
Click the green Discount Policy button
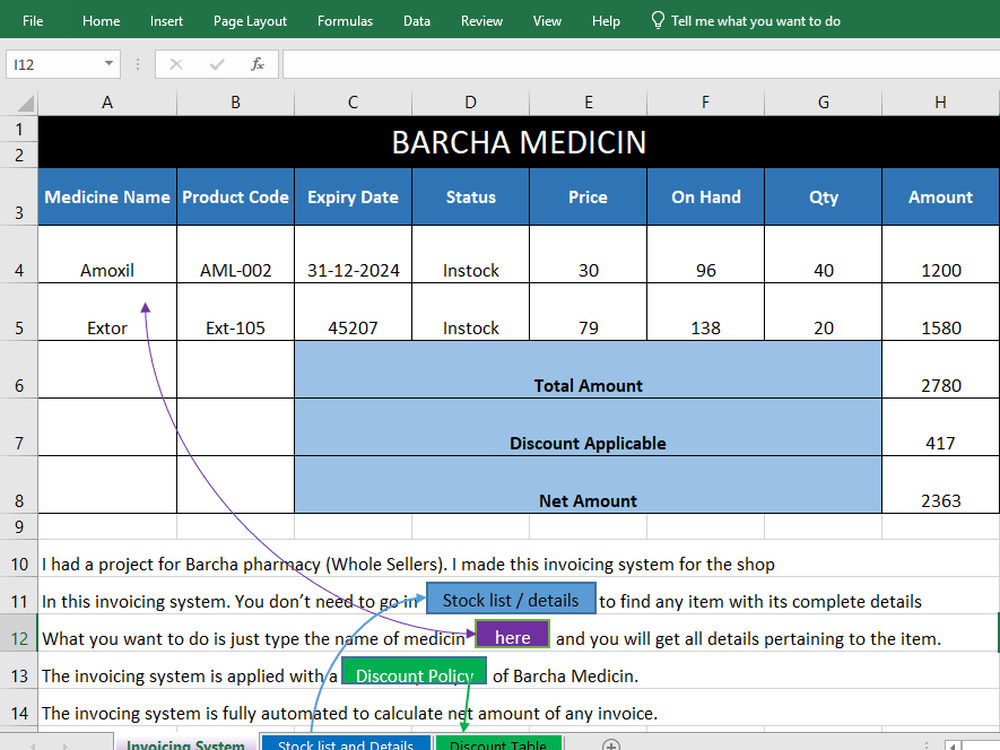(x=415, y=672)
